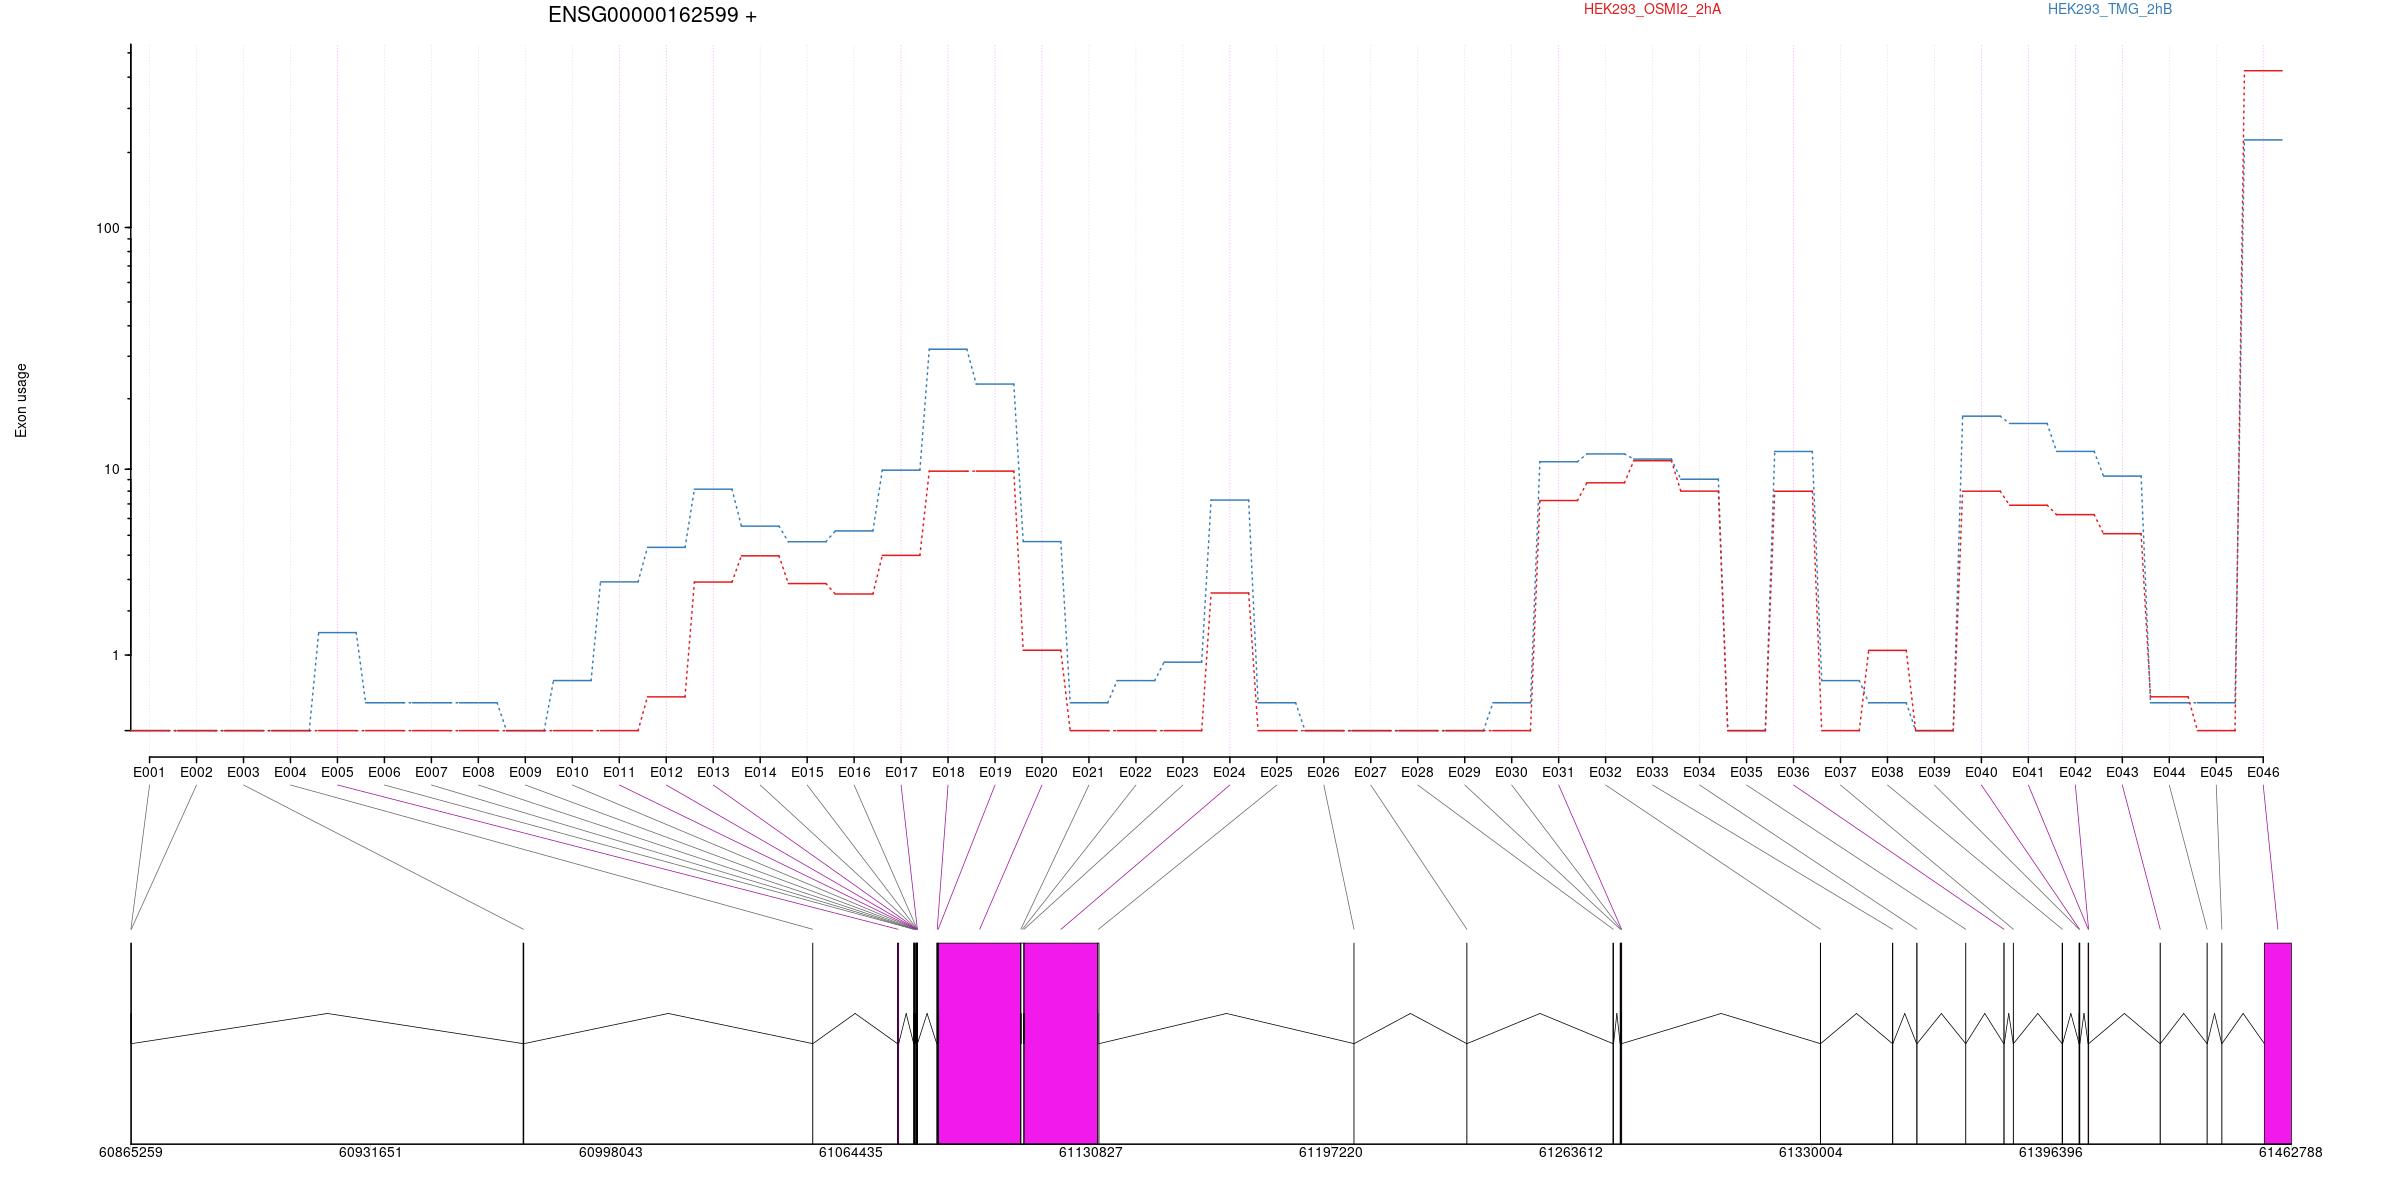Viewport: 2400px width, 1200px height.
Task: Select exon label E035
Action: 1746,772
